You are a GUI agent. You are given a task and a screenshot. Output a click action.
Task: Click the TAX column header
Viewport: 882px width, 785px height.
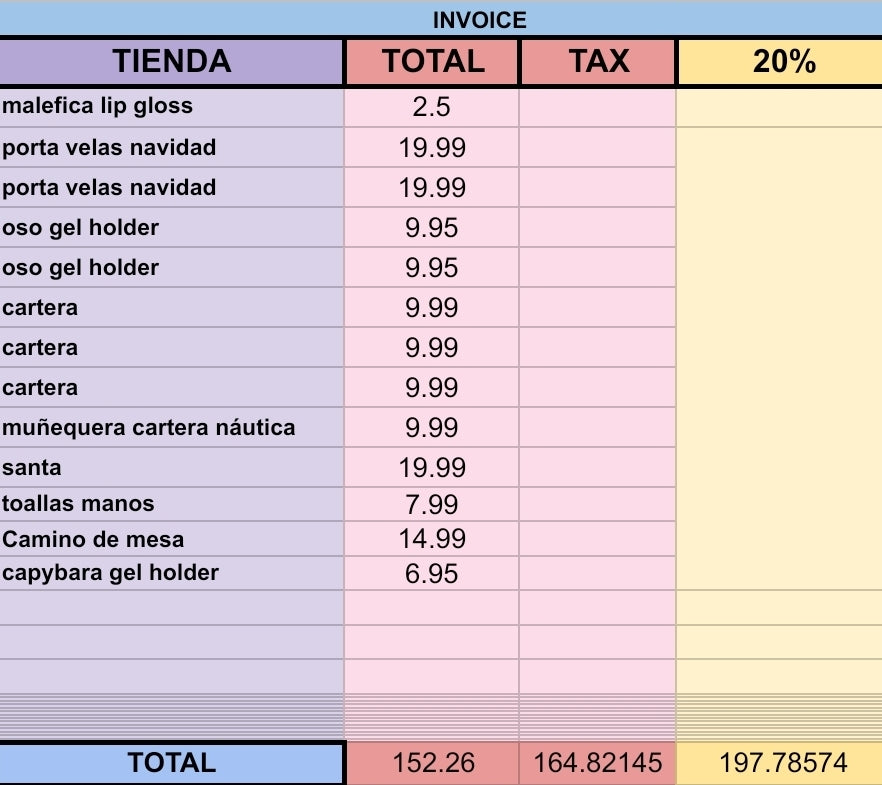click(598, 62)
